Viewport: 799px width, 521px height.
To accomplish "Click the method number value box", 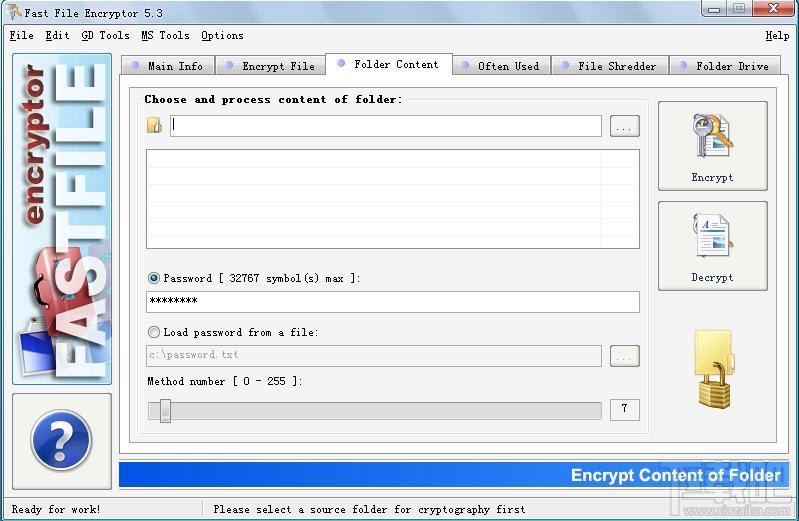I will point(624,409).
